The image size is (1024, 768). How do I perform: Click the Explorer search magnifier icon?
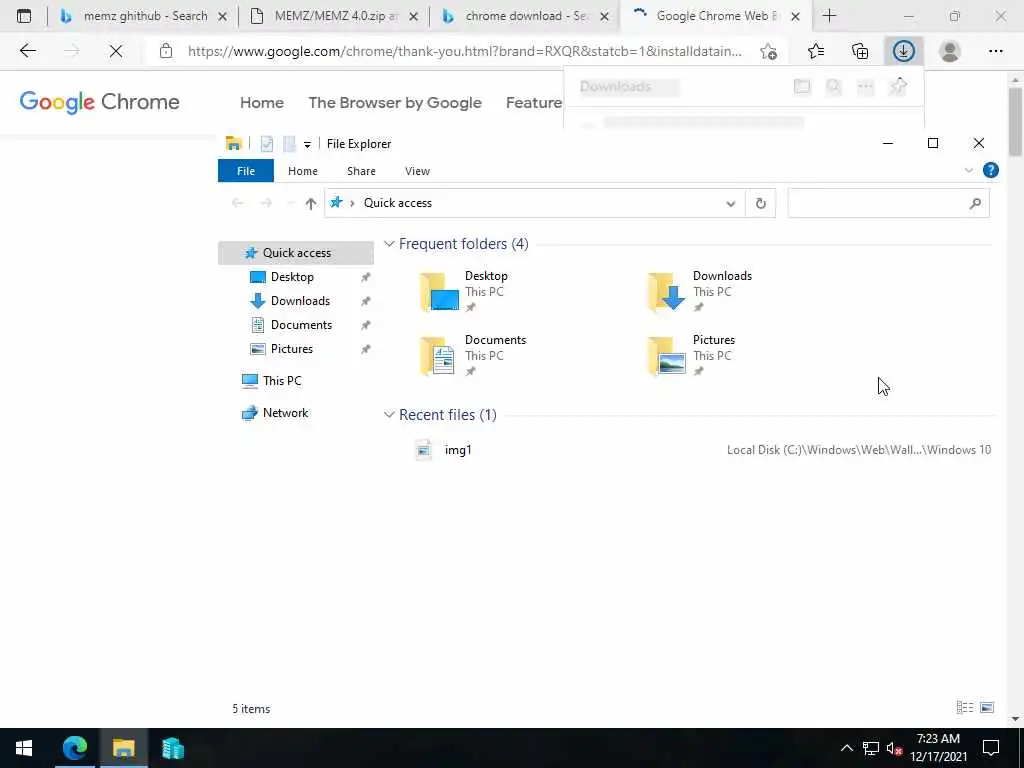pyautogui.click(x=975, y=204)
